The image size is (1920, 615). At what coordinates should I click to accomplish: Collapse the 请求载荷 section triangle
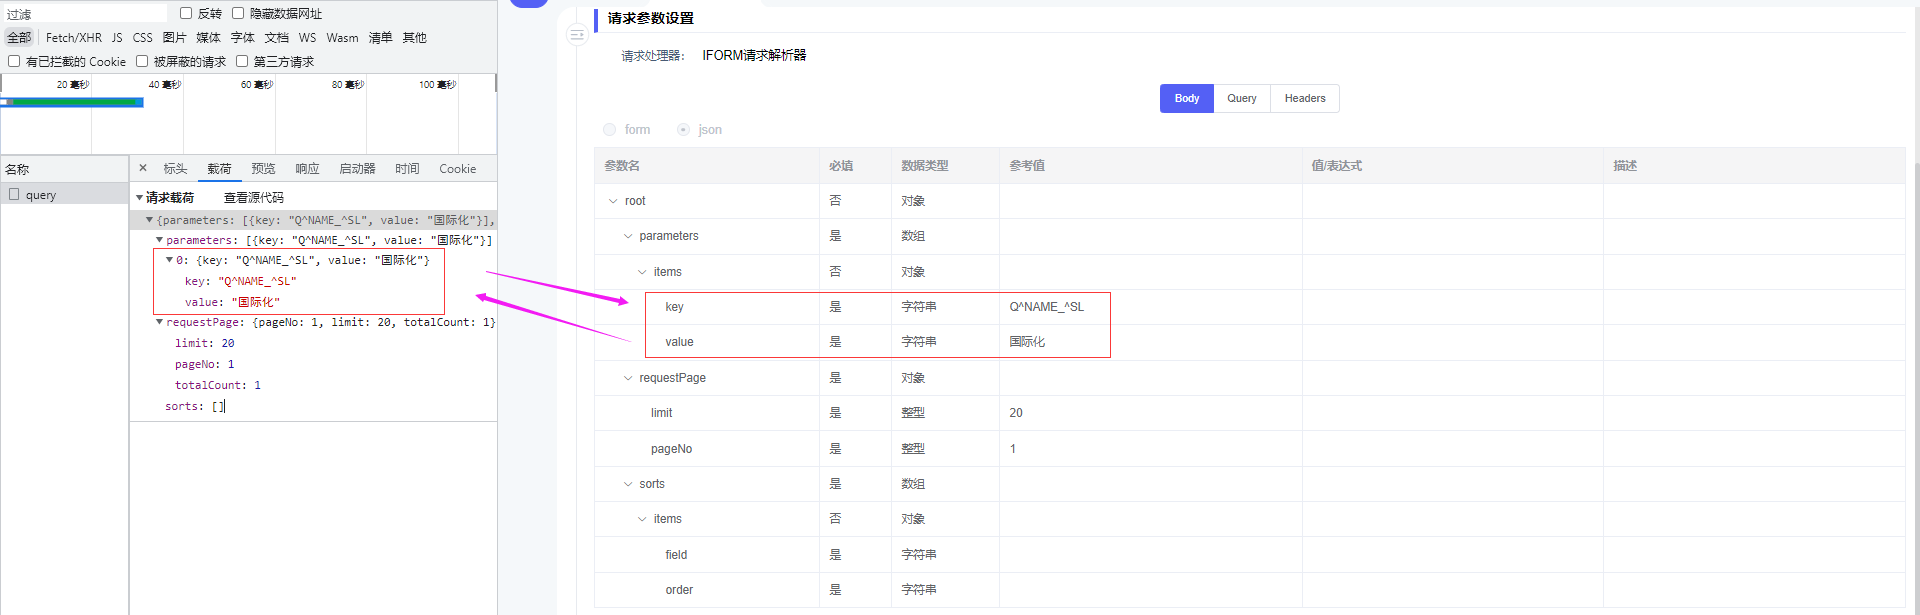click(139, 198)
